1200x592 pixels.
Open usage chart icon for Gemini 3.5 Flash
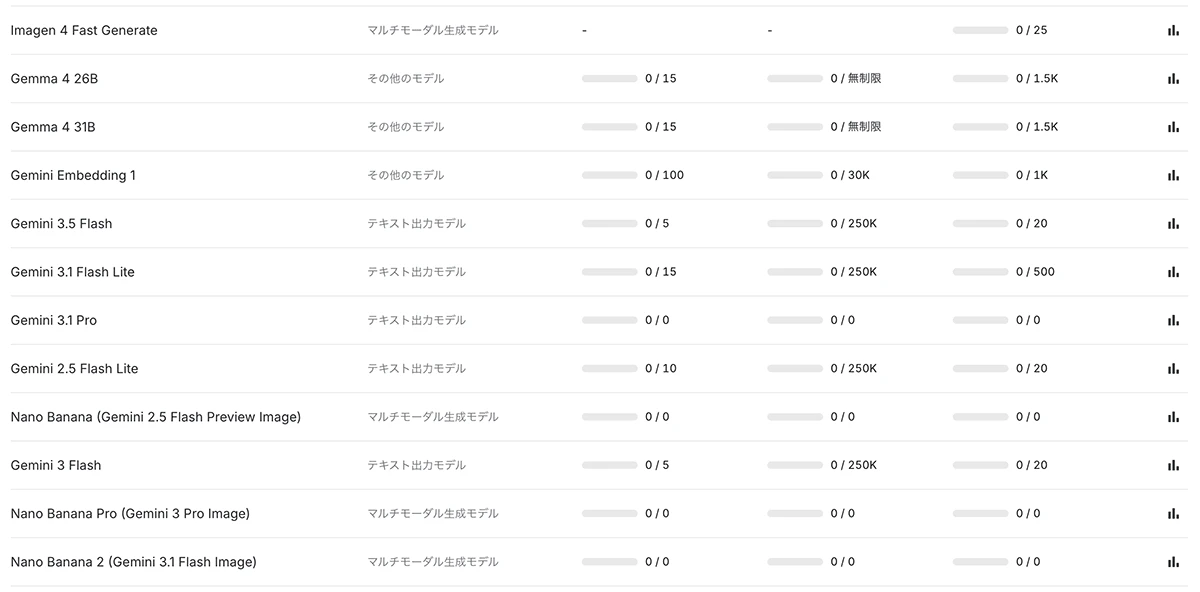pos(1173,223)
